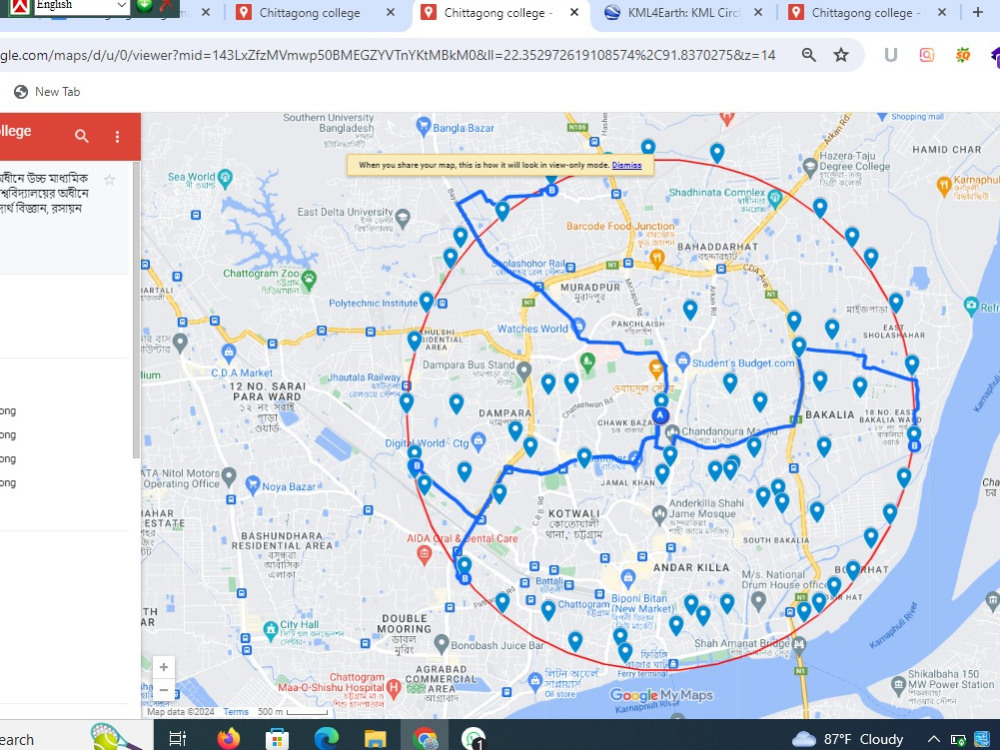Select the Digital World - Ctg marker

tap(478, 441)
